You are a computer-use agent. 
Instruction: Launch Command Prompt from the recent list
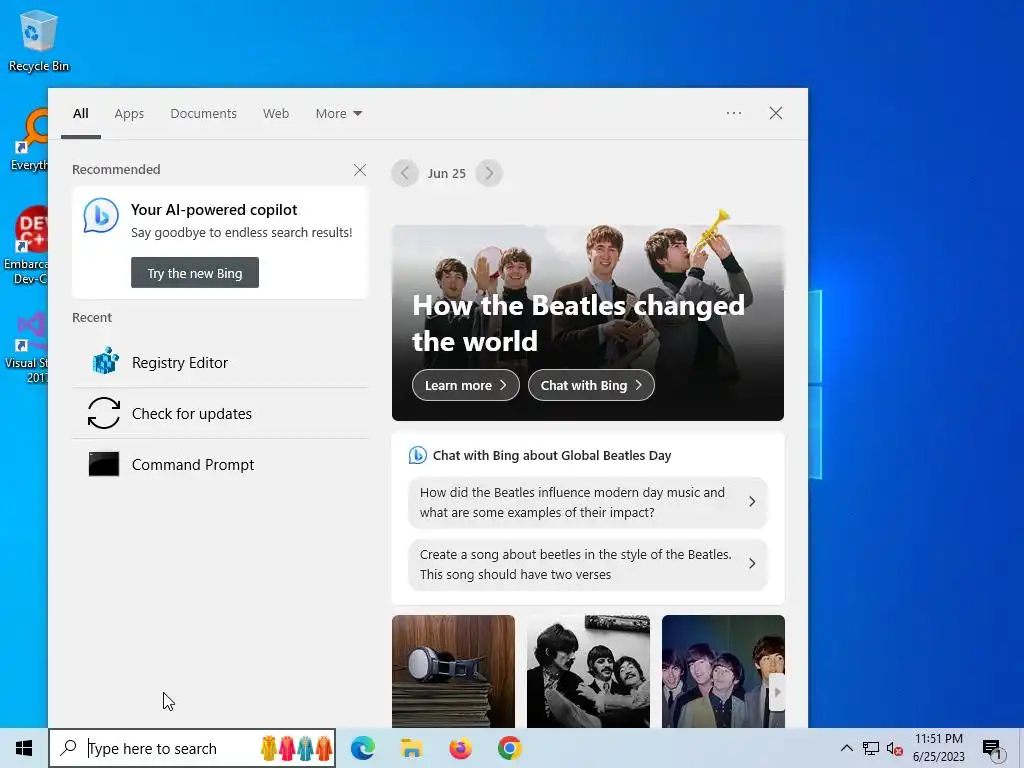point(220,464)
